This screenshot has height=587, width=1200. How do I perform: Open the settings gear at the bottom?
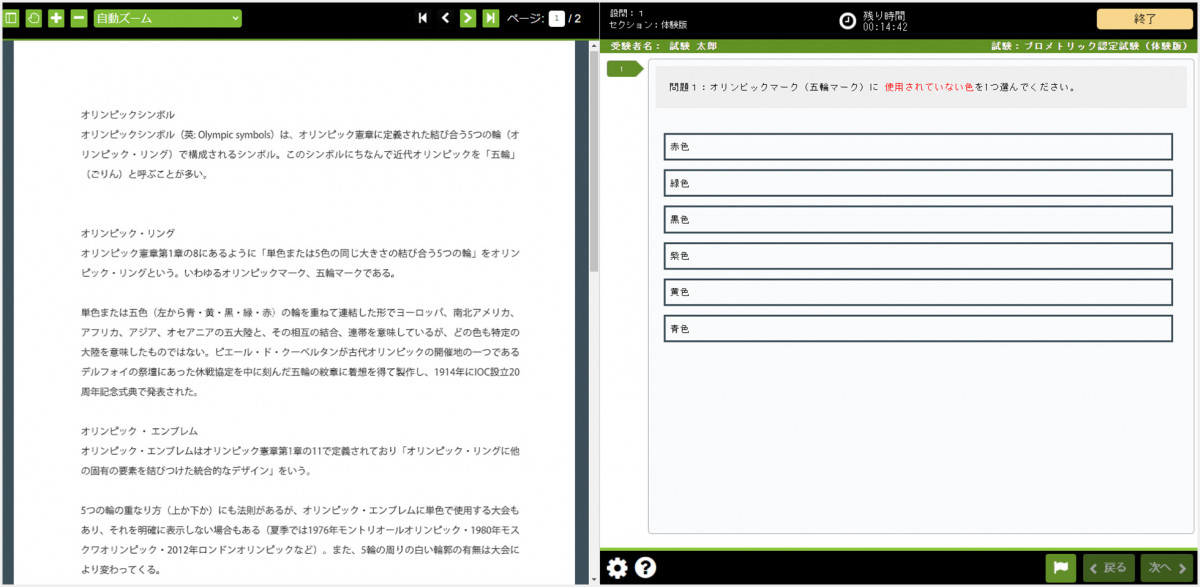point(618,567)
